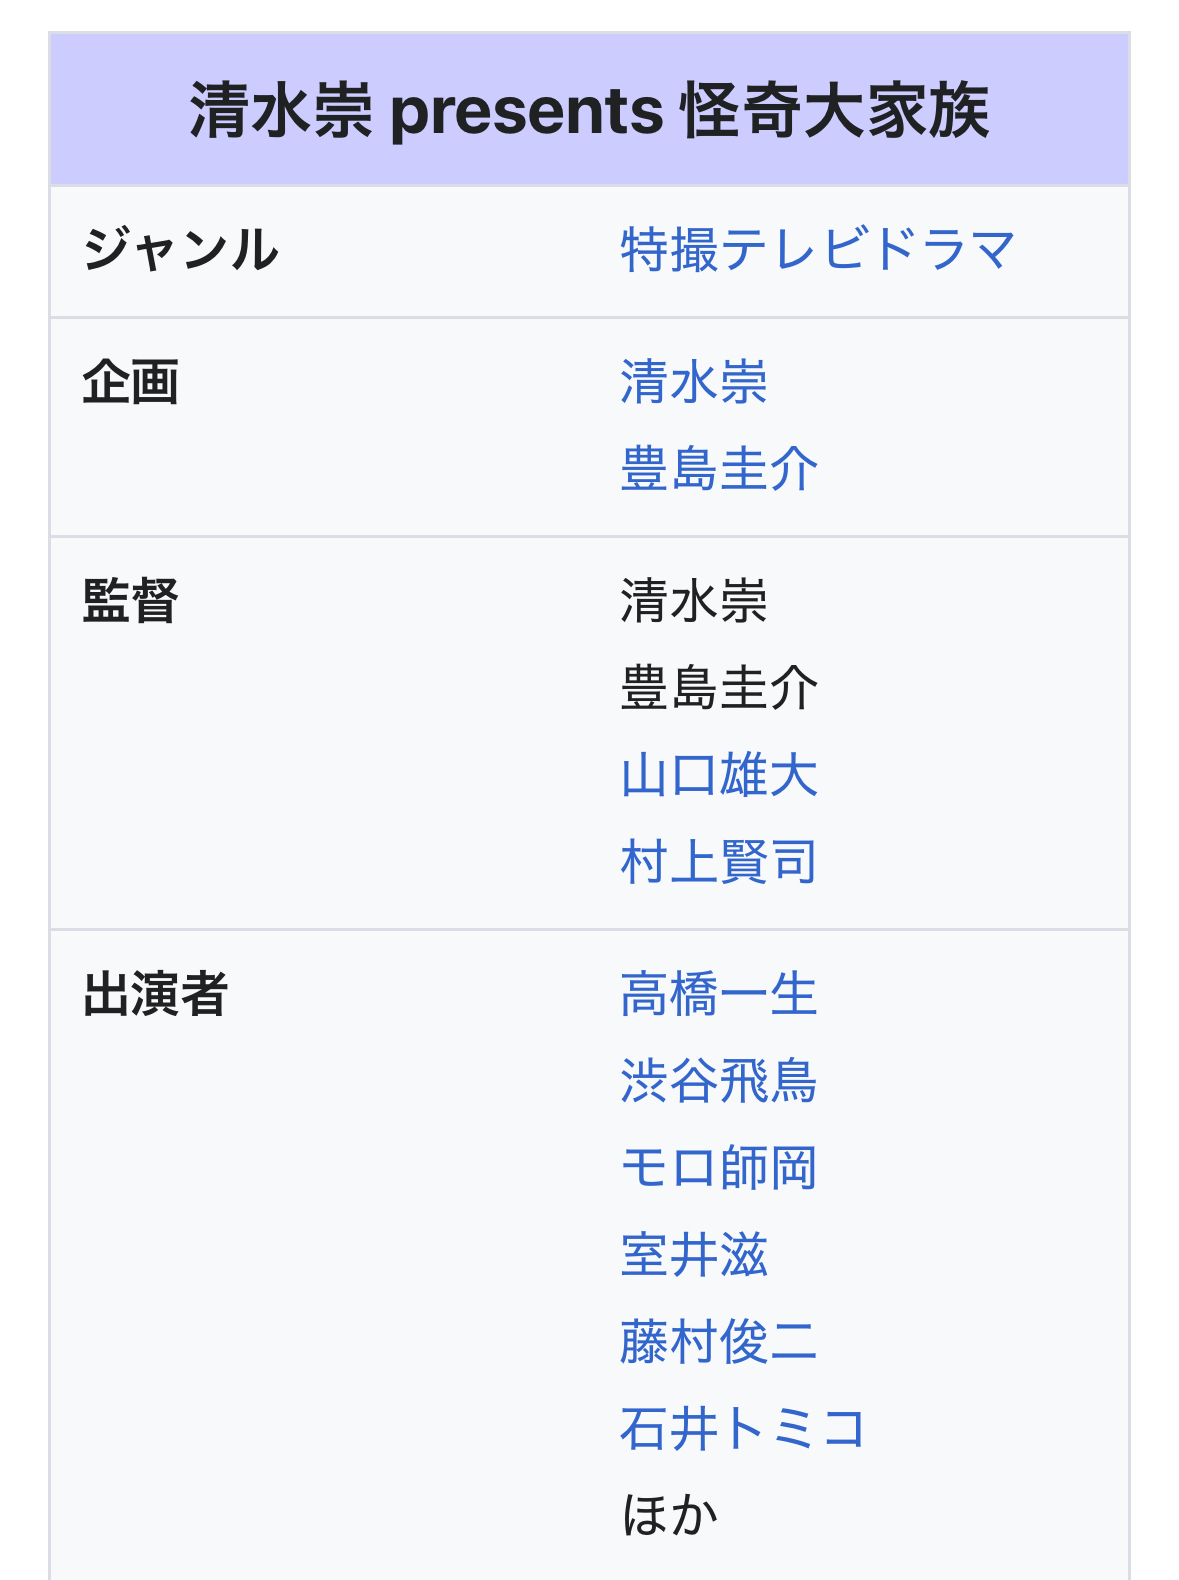Click the ジャンル row label
The width and height of the screenshot is (1179, 1580).
pyautogui.click(x=180, y=250)
